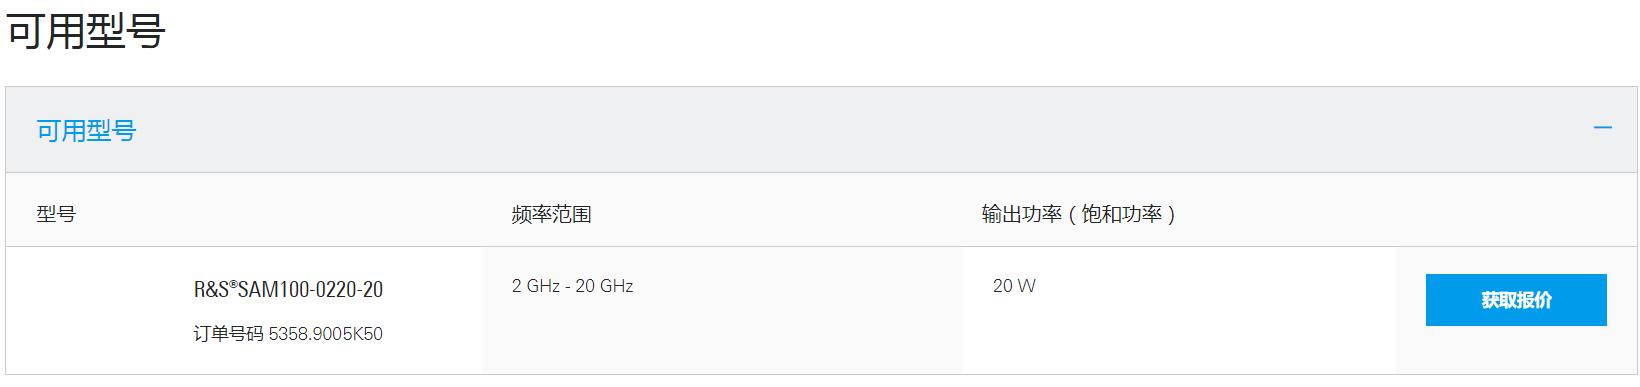Viewport: 1640px width, 387px height.
Task: Click the blue 可用型号 accordion title
Action: (x=86, y=130)
